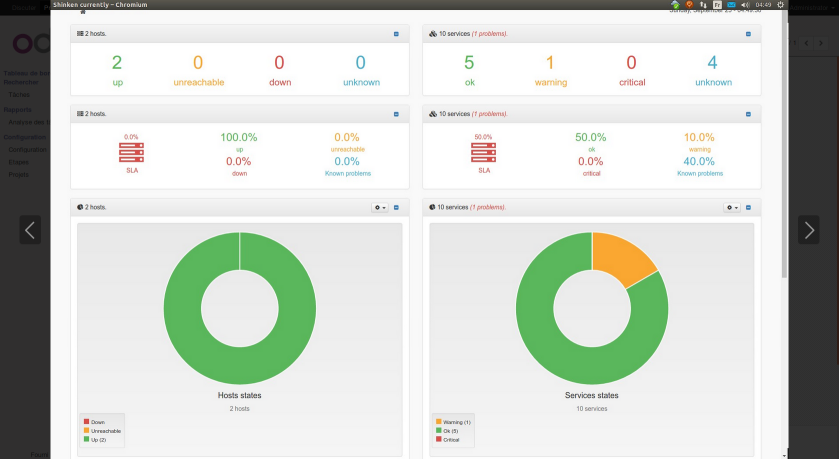The height and width of the screenshot is (459, 839).
Task: Go to the previous image with the left arrow
Action: pyautogui.click(x=30, y=230)
